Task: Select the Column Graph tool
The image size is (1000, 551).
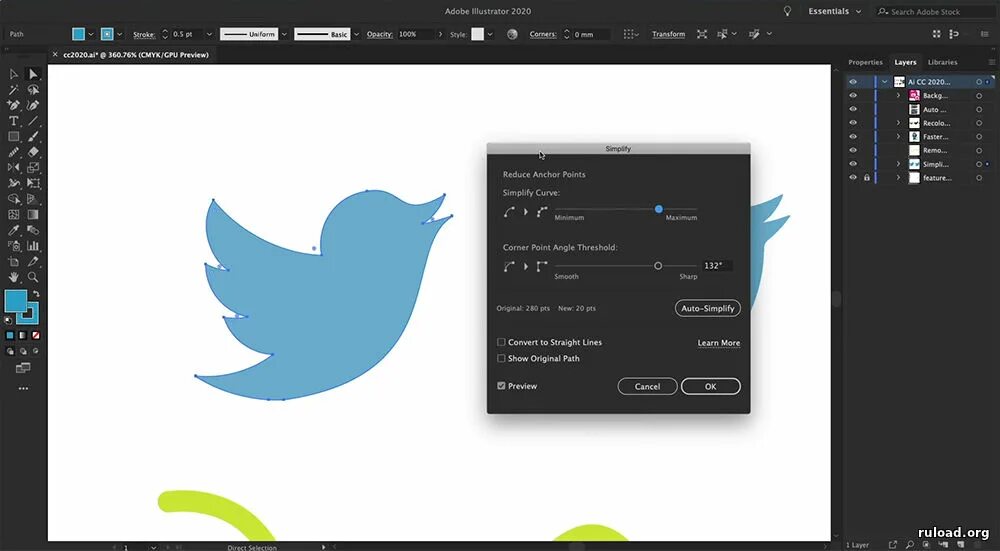Action: click(33, 246)
